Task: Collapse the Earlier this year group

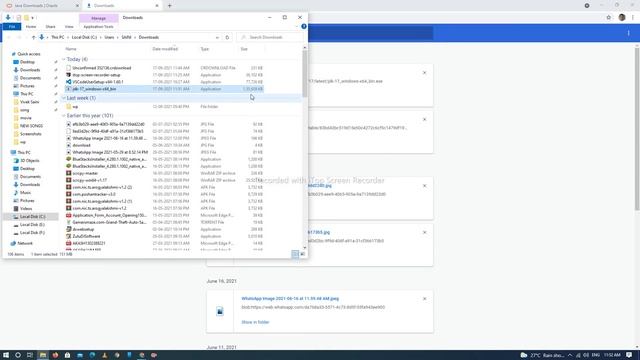Action: click(64, 116)
